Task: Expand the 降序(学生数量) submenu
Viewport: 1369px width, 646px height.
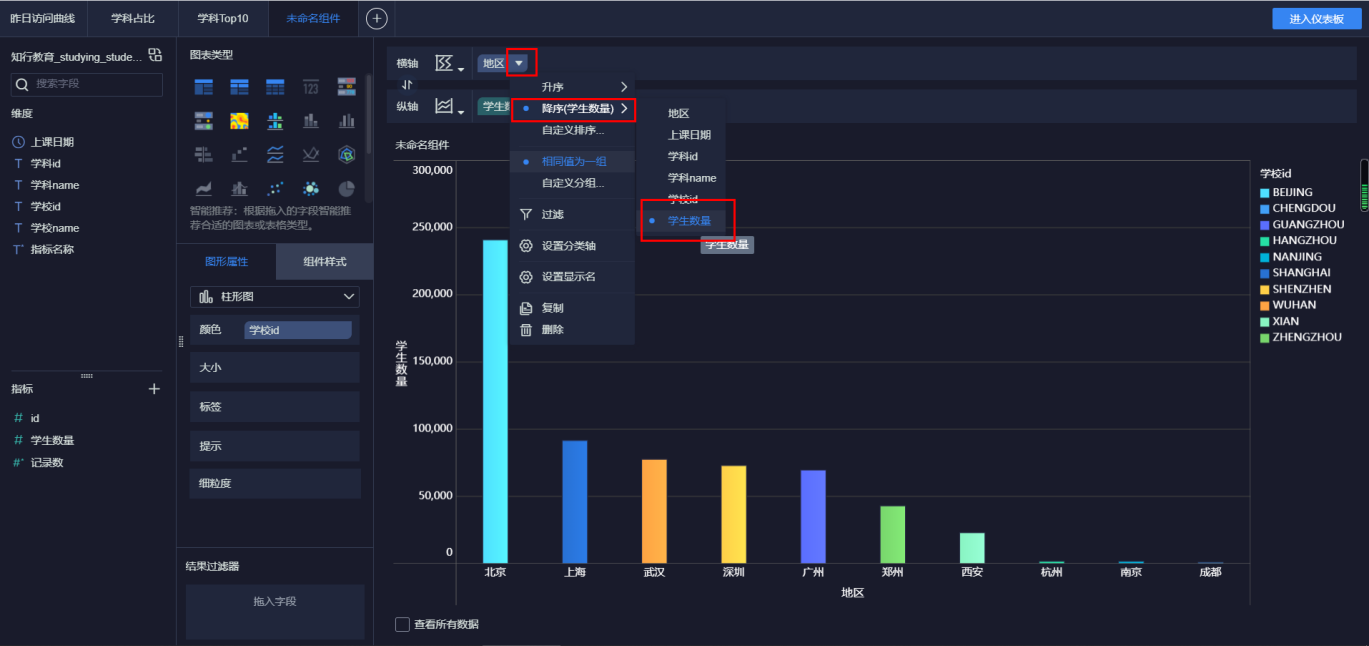Action: coord(572,108)
